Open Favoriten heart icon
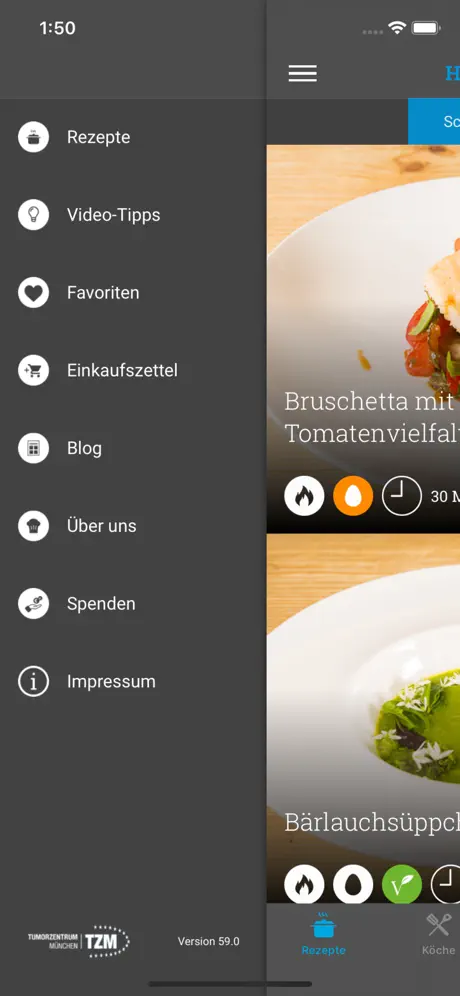The height and width of the screenshot is (996, 460). [33, 293]
